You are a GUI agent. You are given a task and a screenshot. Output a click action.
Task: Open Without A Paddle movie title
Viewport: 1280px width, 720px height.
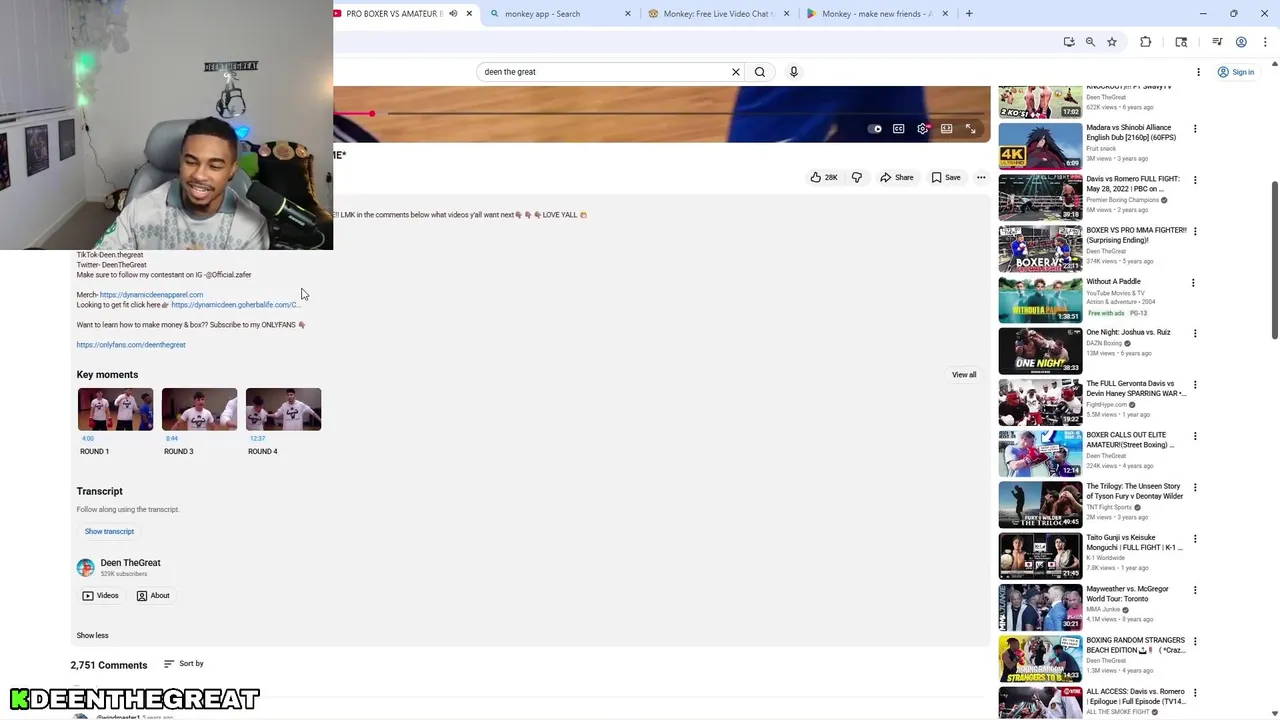(1113, 282)
